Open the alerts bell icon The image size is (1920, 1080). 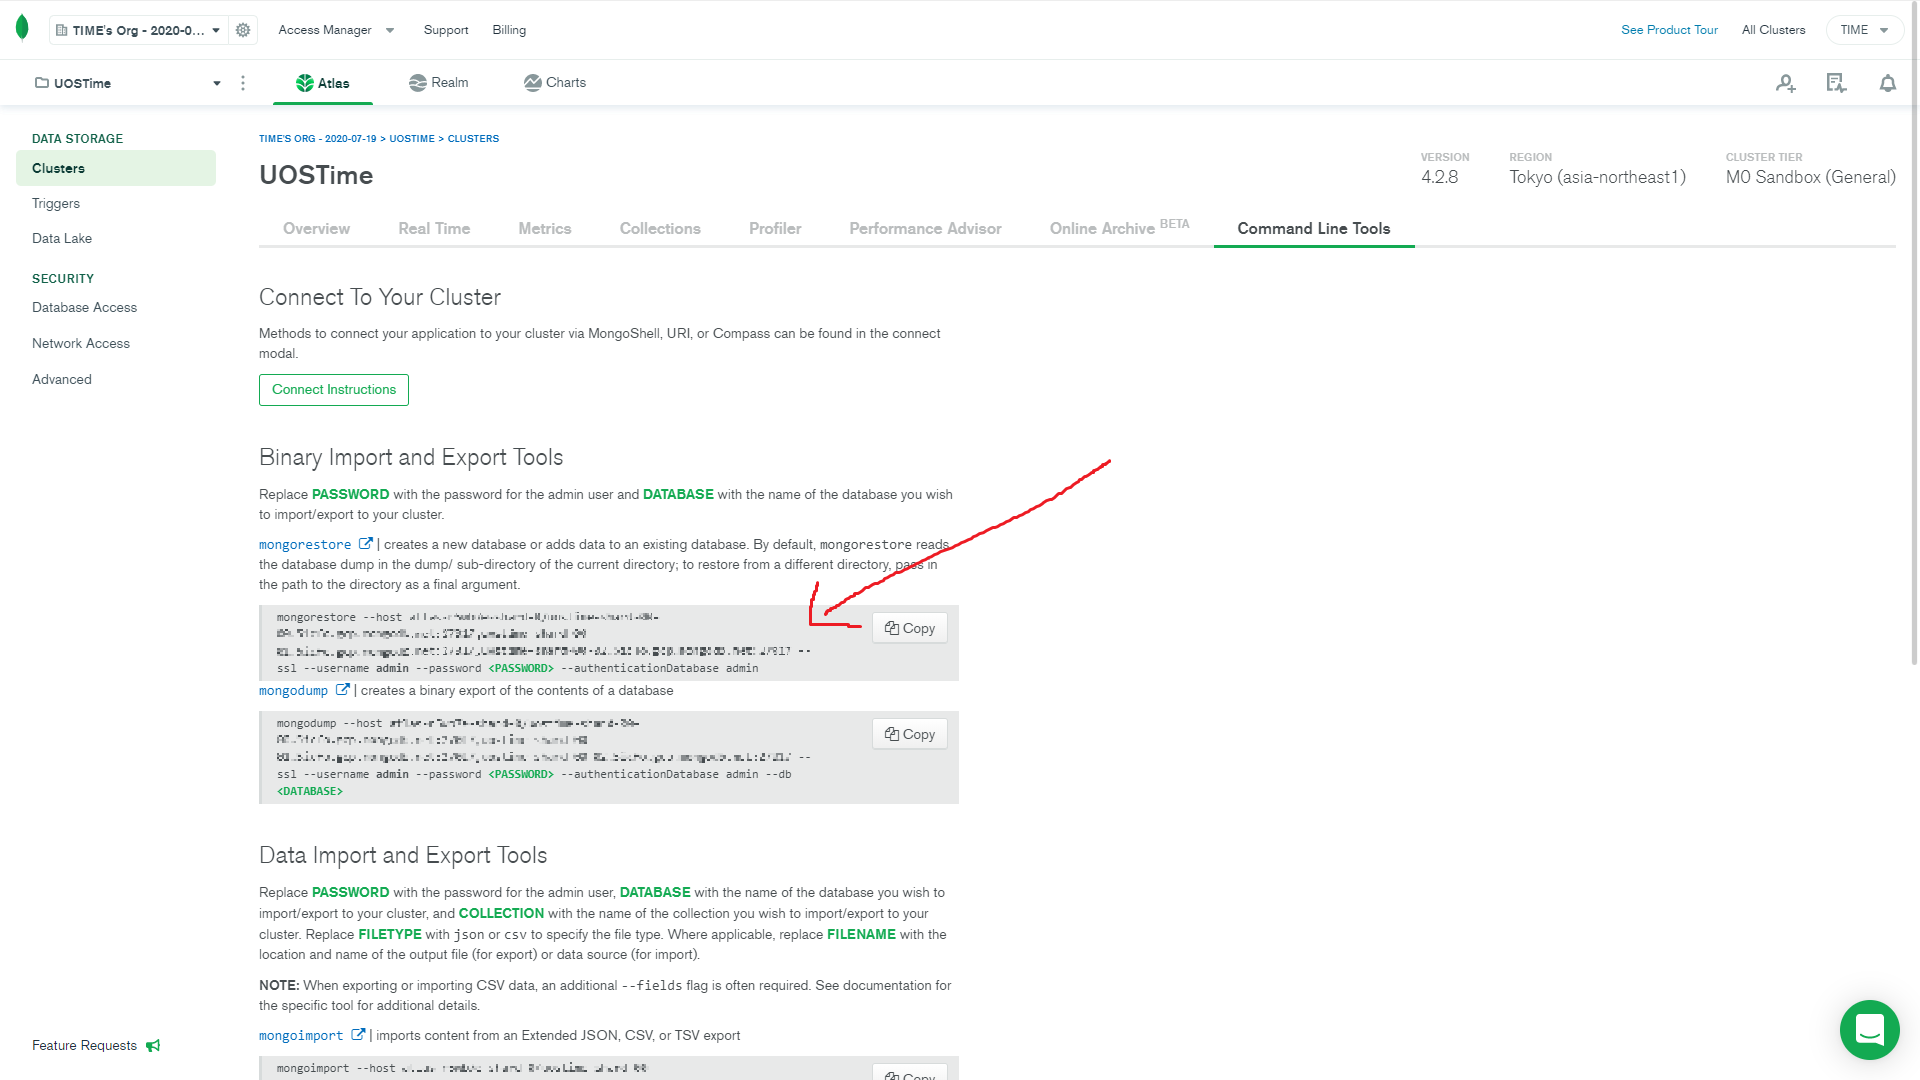pyautogui.click(x=1887, y=83)
